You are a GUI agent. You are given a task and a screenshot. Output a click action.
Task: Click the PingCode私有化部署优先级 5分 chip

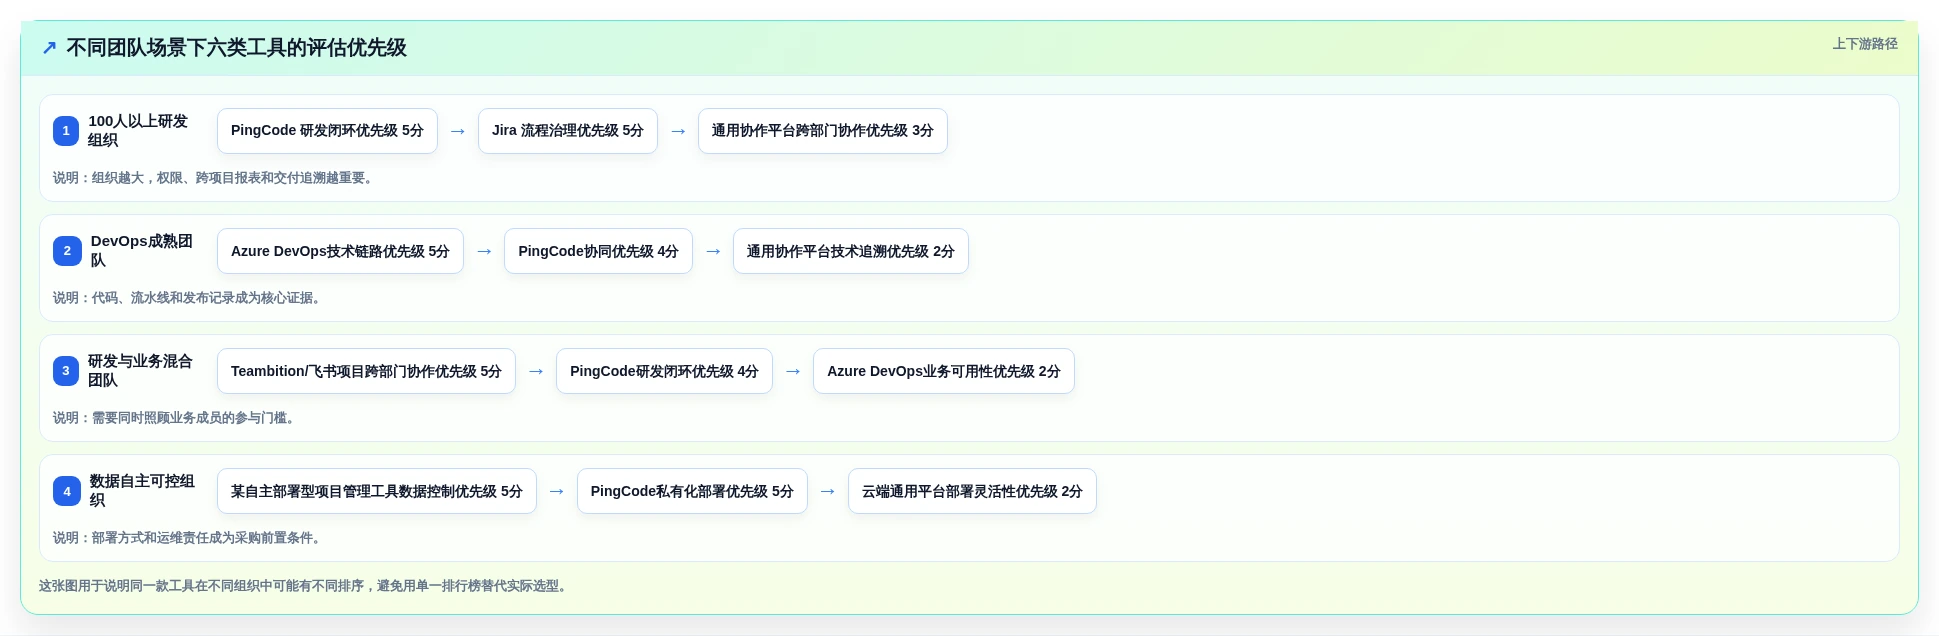(x=692, y=491)
